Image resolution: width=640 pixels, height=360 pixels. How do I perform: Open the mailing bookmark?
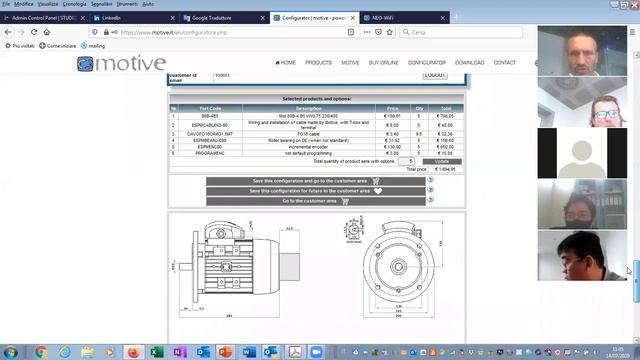[x=93, y=46]
